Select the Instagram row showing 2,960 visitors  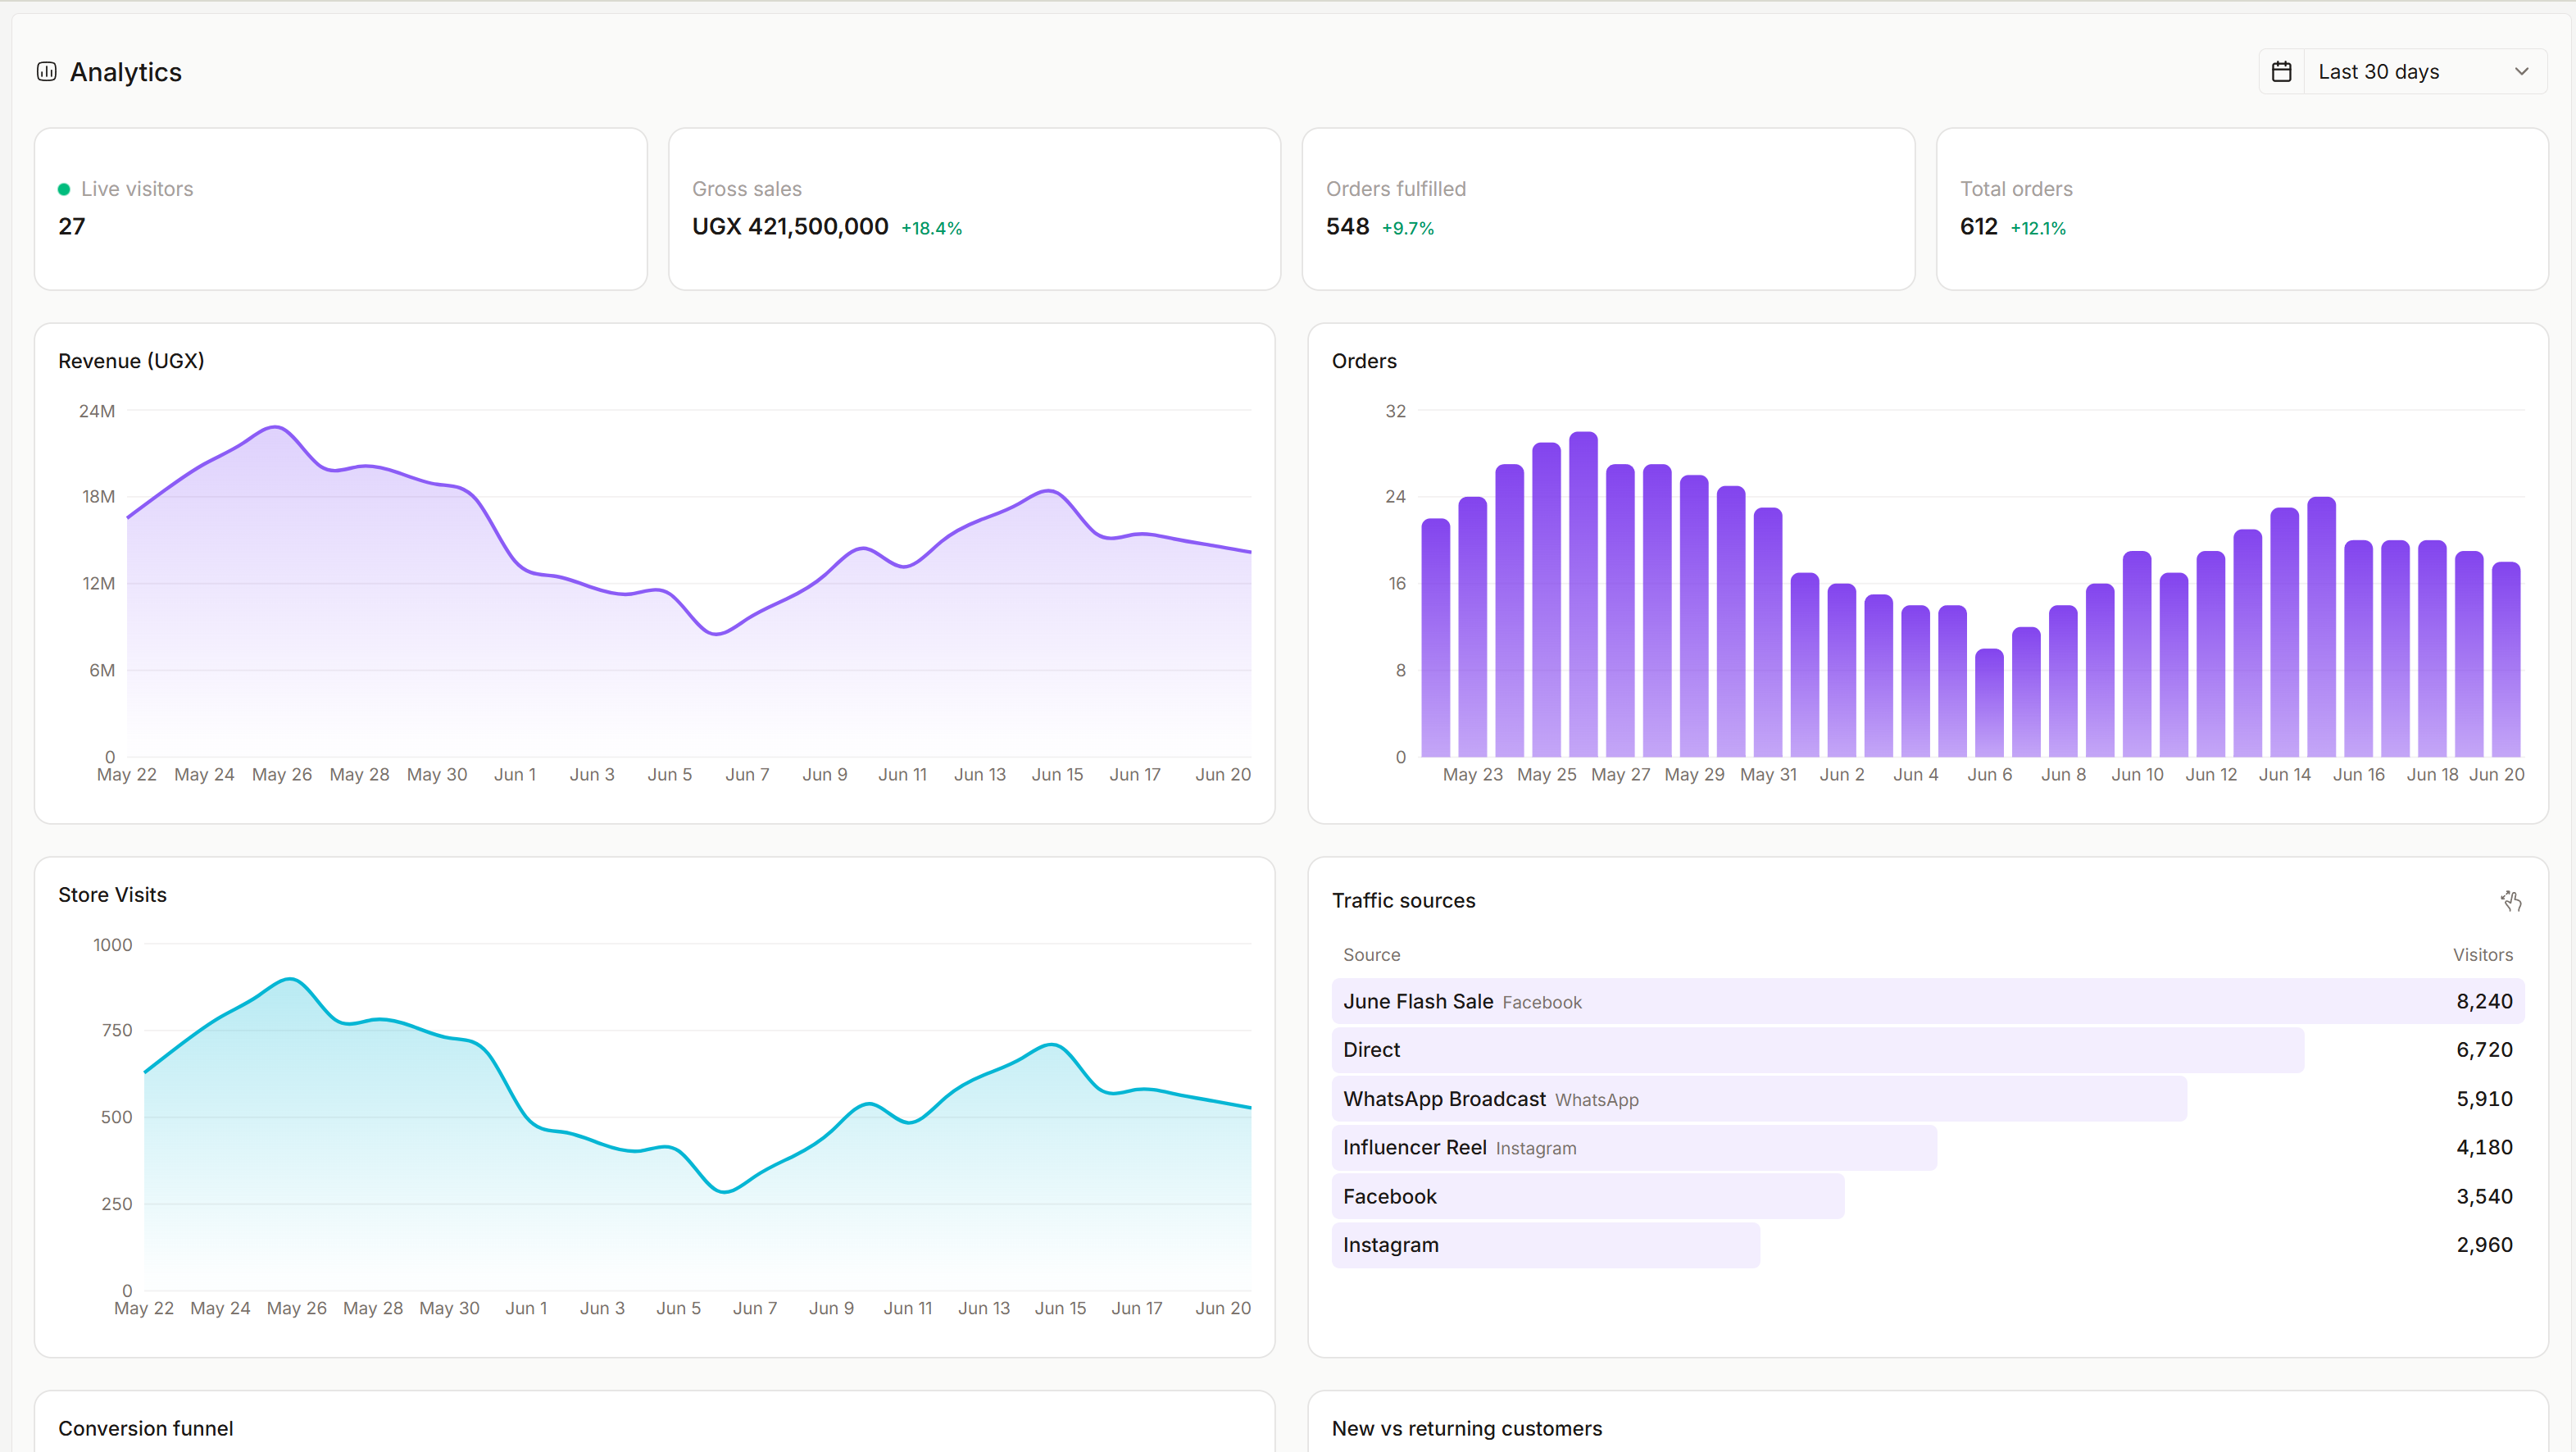point(1928,1245)
